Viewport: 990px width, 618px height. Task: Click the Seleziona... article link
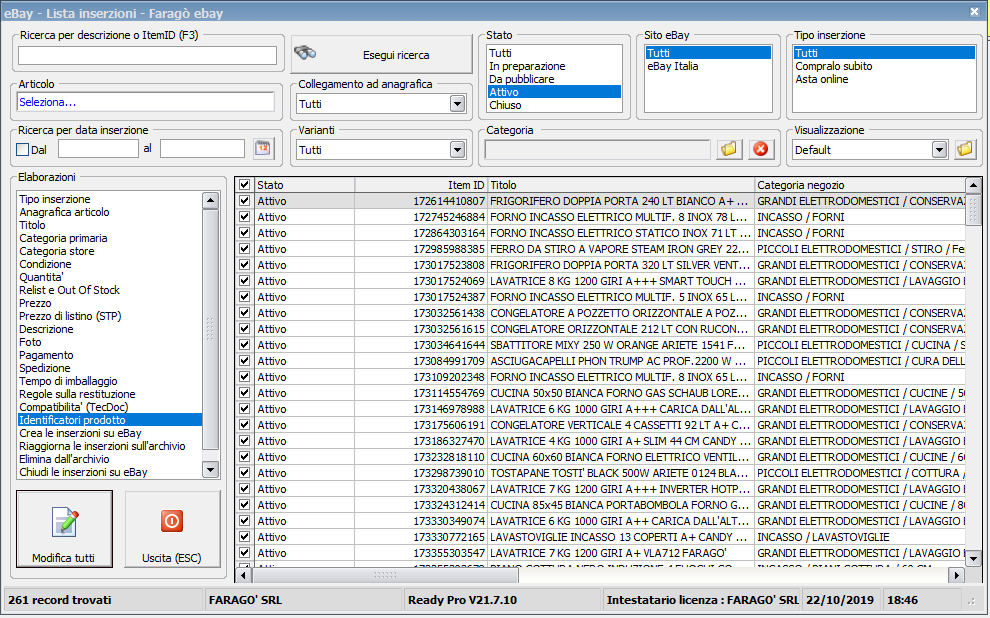coord(47,102)
